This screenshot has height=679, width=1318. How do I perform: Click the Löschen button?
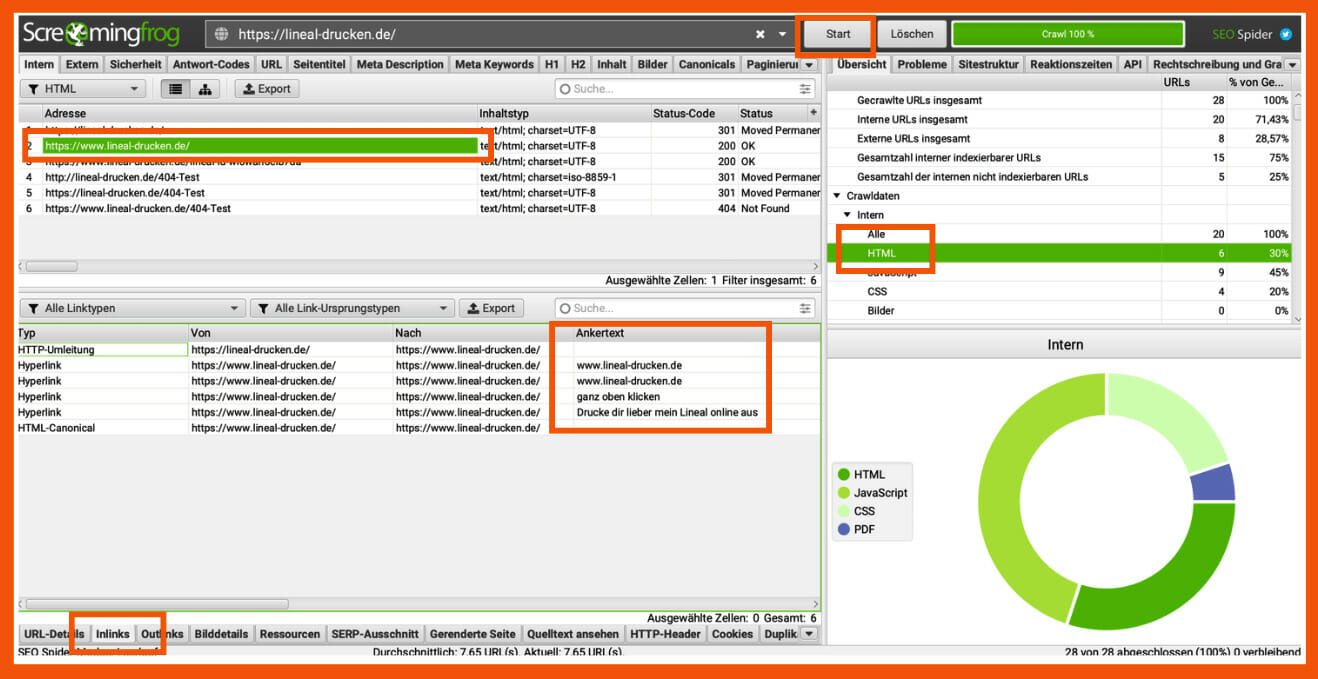point(911,34)
